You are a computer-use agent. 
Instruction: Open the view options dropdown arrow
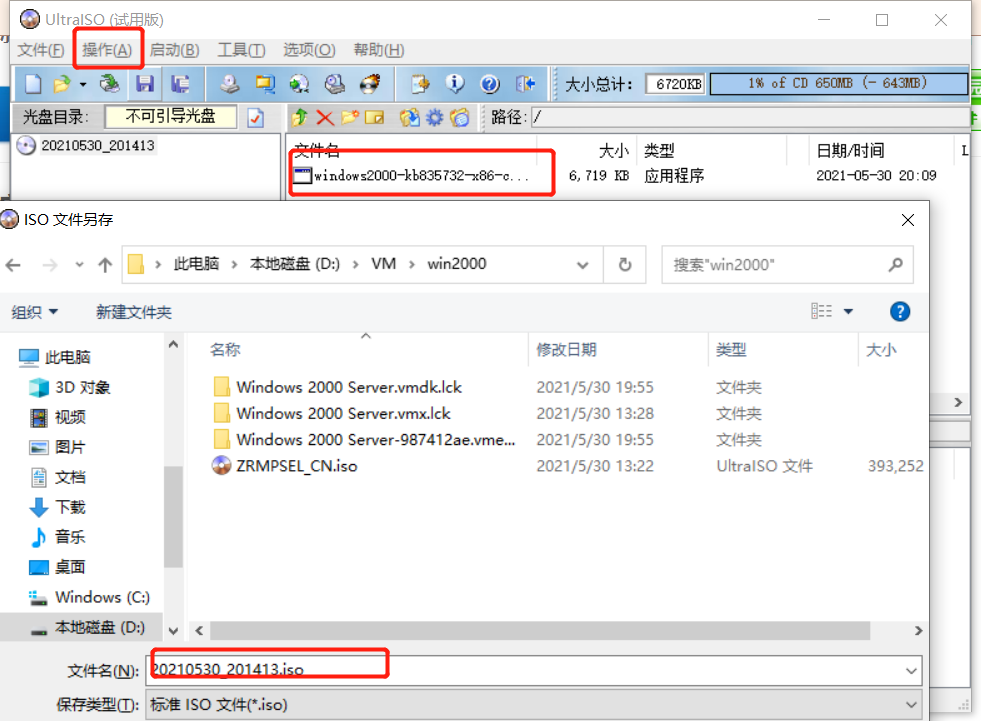click(848, 311)
